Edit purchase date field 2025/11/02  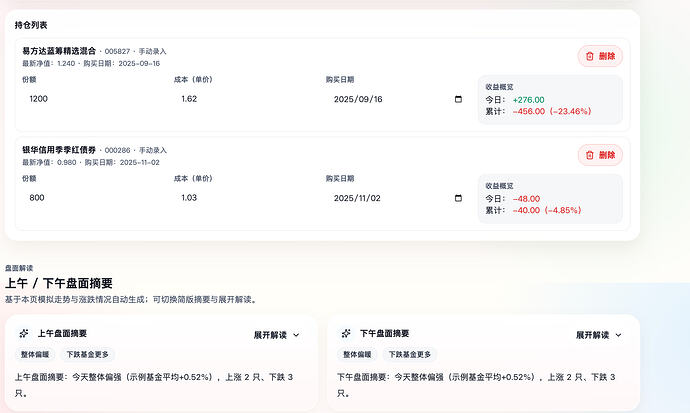coord(398,198)
